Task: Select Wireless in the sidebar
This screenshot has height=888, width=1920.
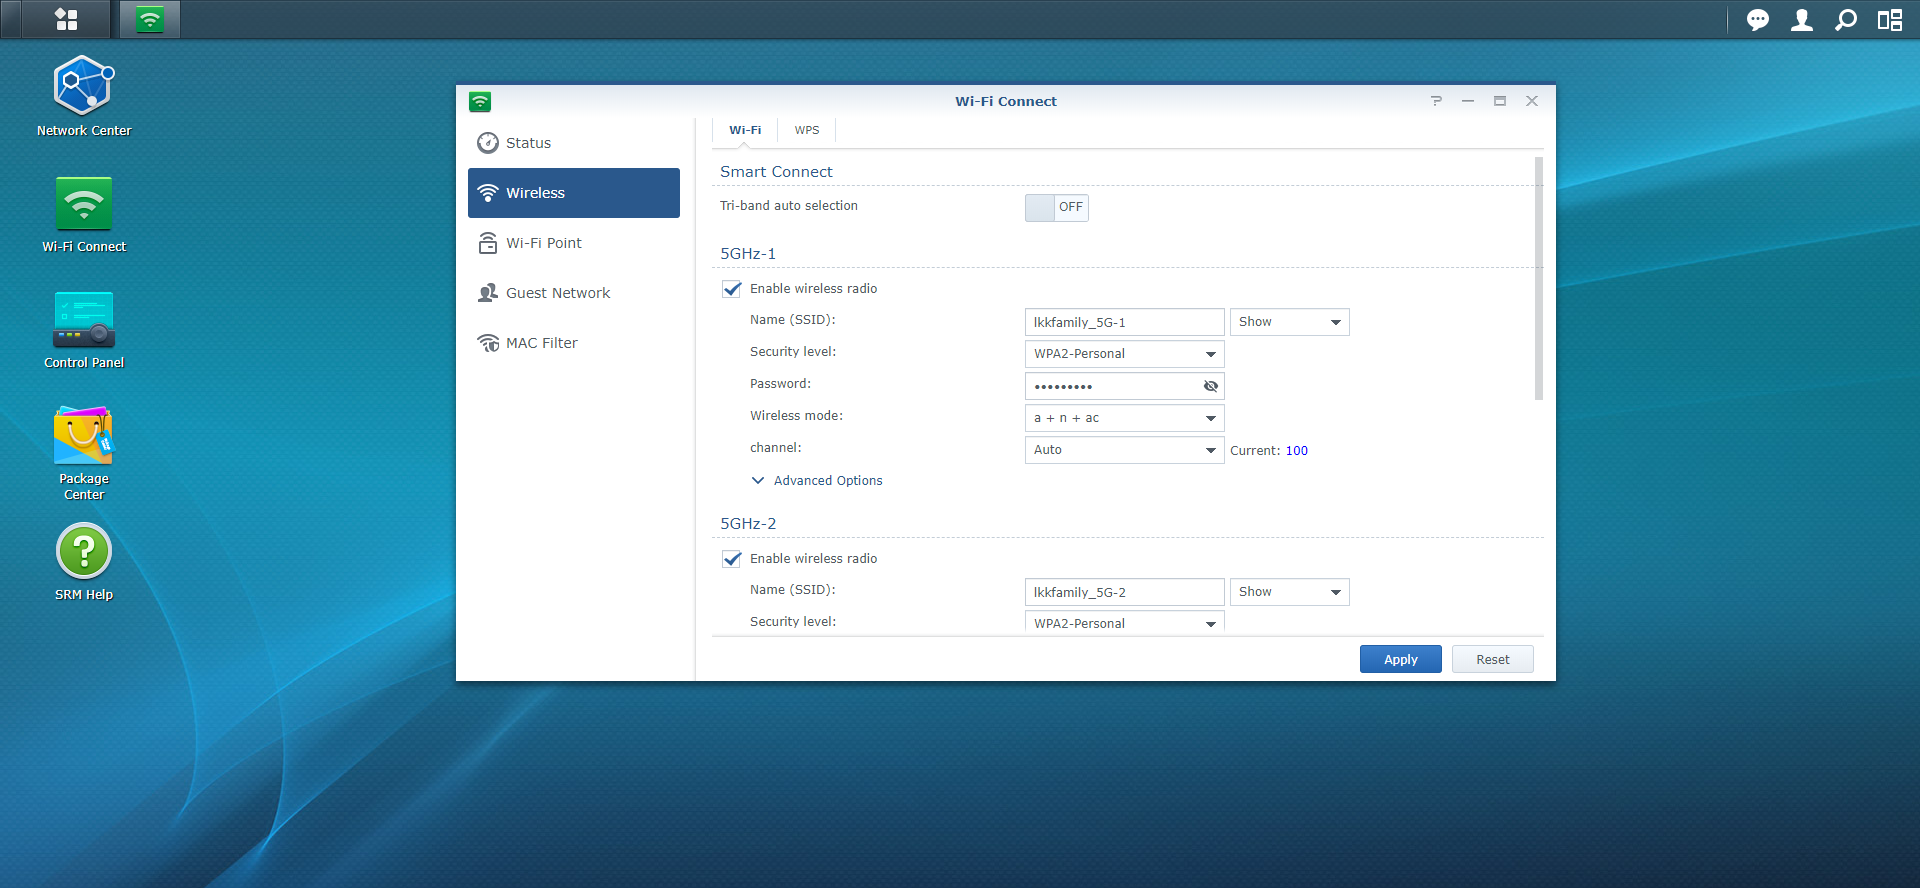Action: click(x=574, y=193)
